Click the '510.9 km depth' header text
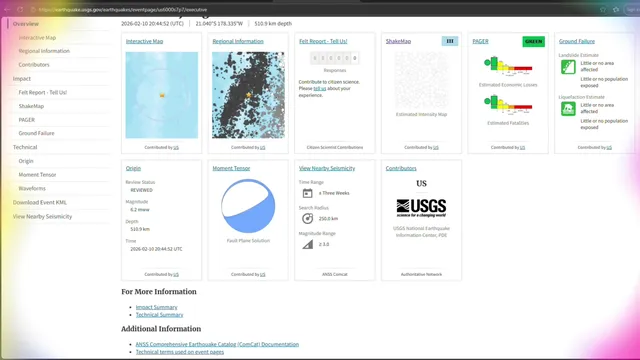The width and height of the screenshot is (640, 360). point(273,24)
